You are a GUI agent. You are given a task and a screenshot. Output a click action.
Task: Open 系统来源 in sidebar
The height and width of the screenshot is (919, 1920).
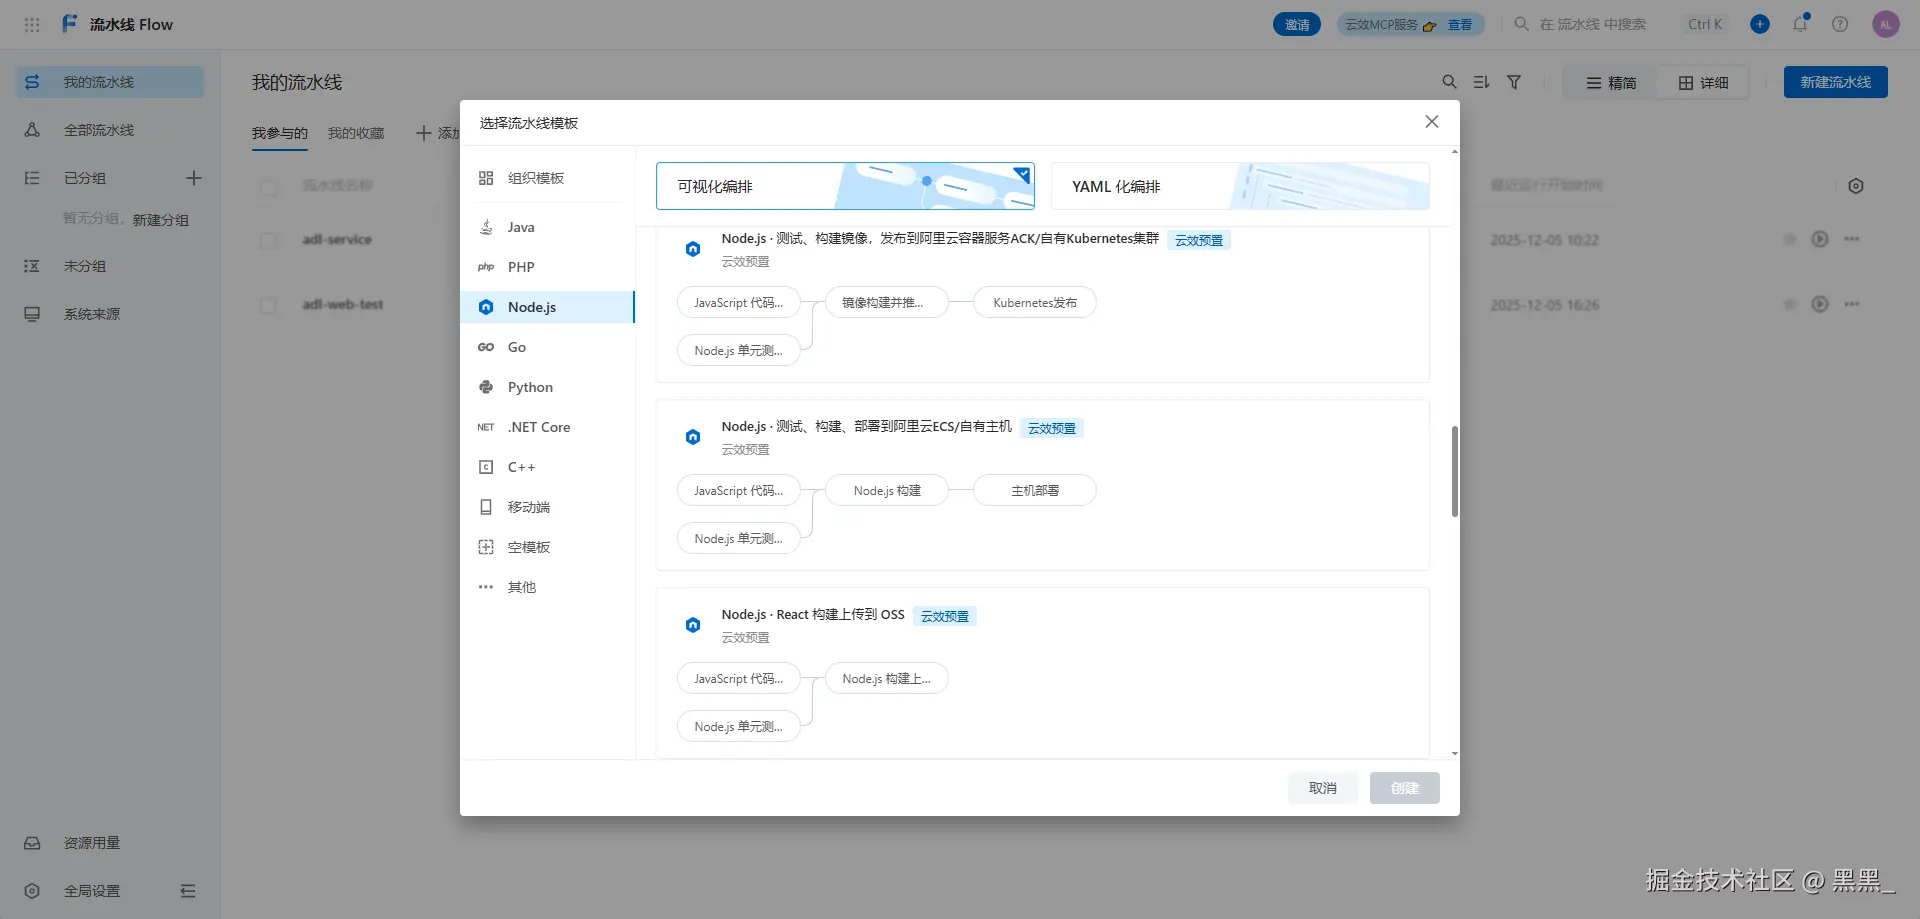(110, 314)
